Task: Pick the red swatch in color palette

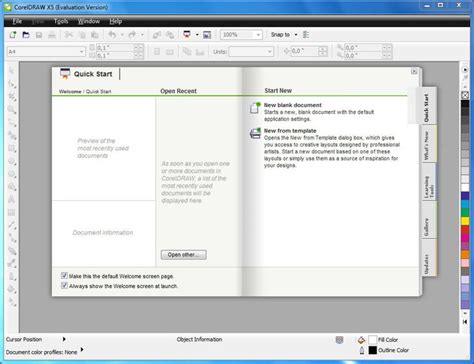Action: pyautogui.click(x=465, y=229)
